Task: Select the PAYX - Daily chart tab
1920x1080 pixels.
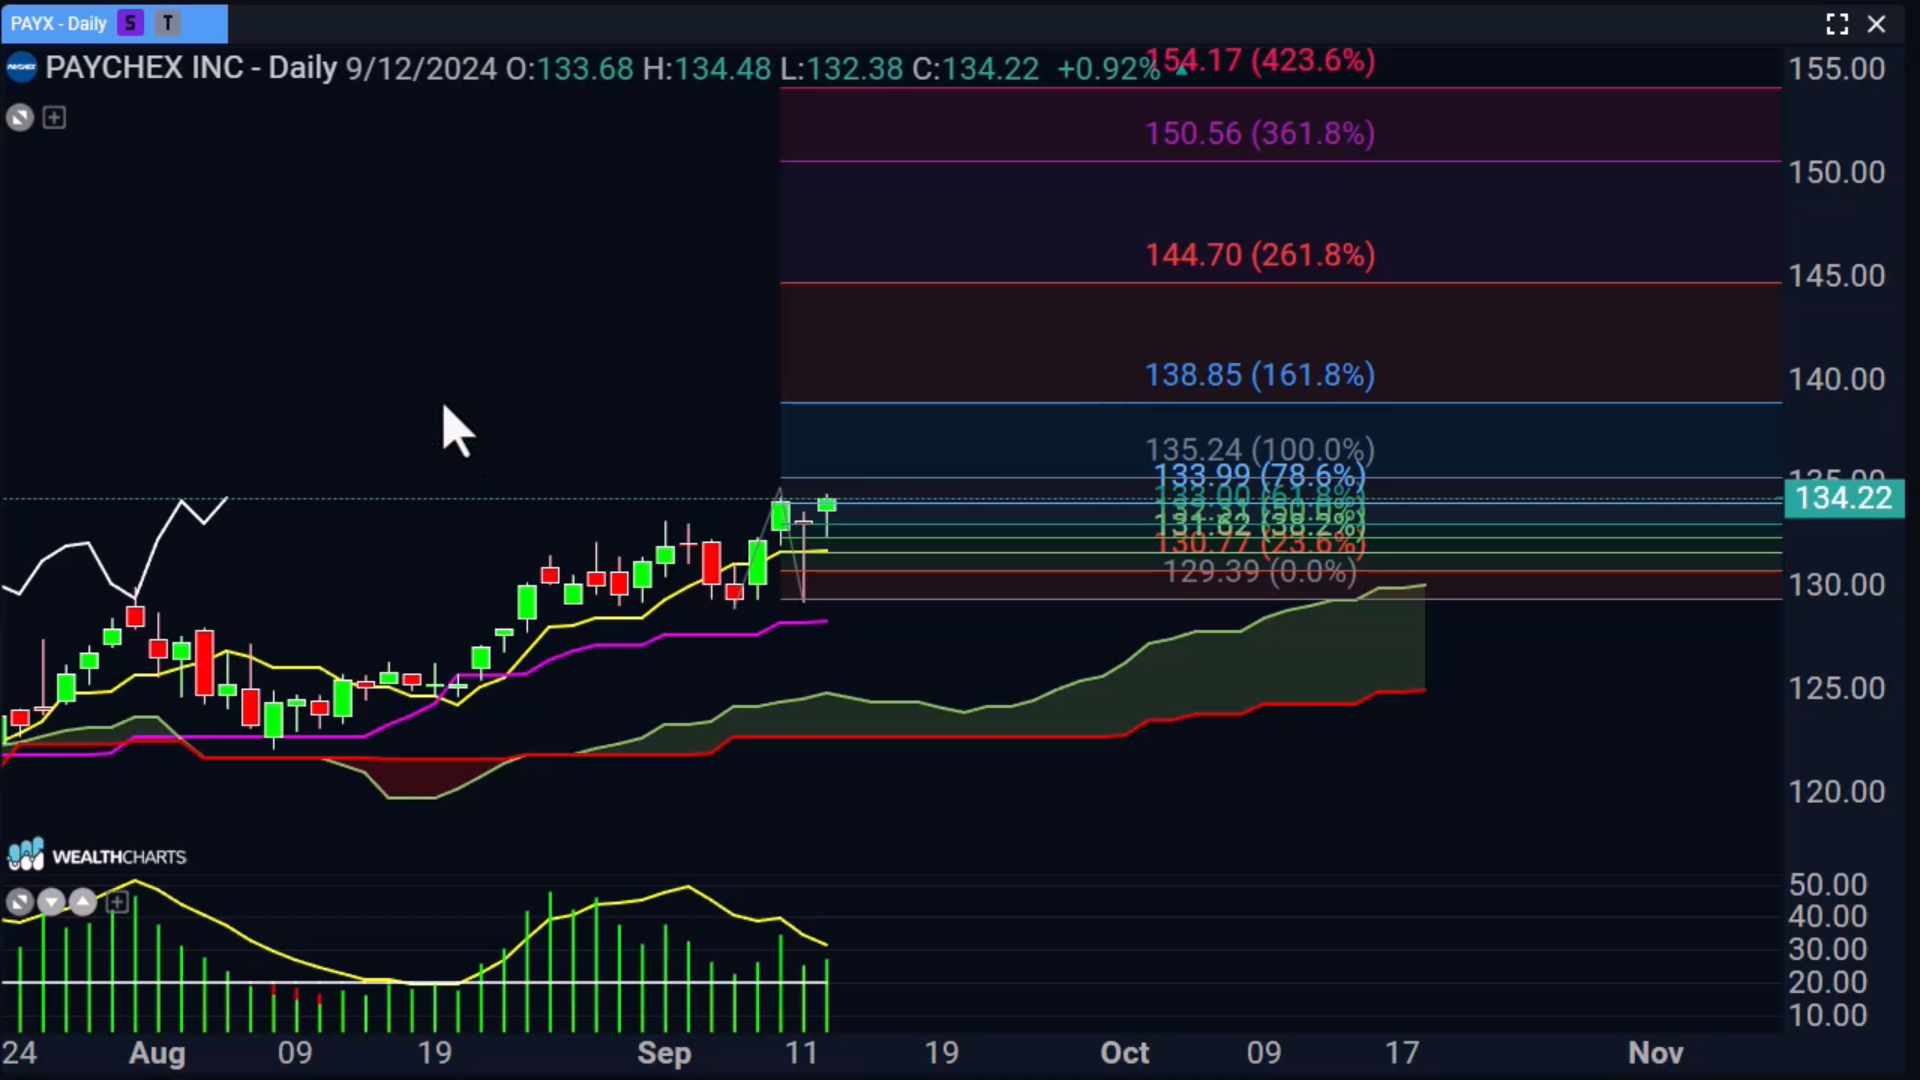Action: pos(114,23)
